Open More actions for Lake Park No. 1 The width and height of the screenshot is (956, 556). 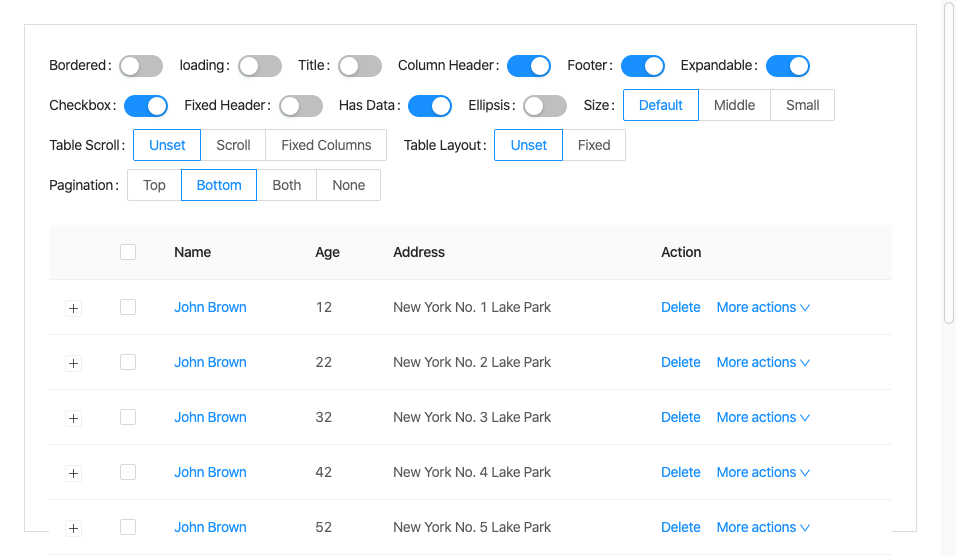762,307
